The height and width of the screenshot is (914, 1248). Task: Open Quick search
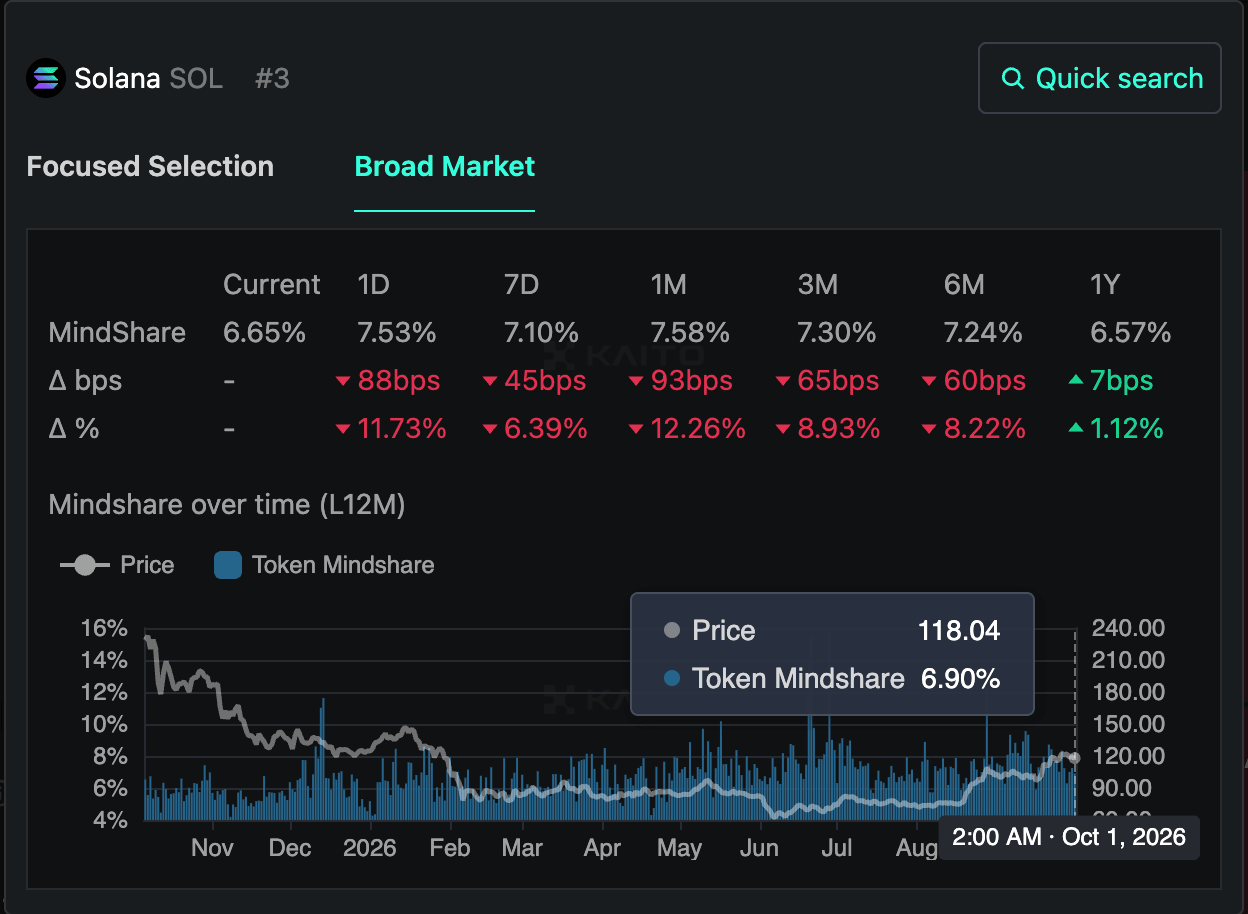click(x=1099, y=78)
